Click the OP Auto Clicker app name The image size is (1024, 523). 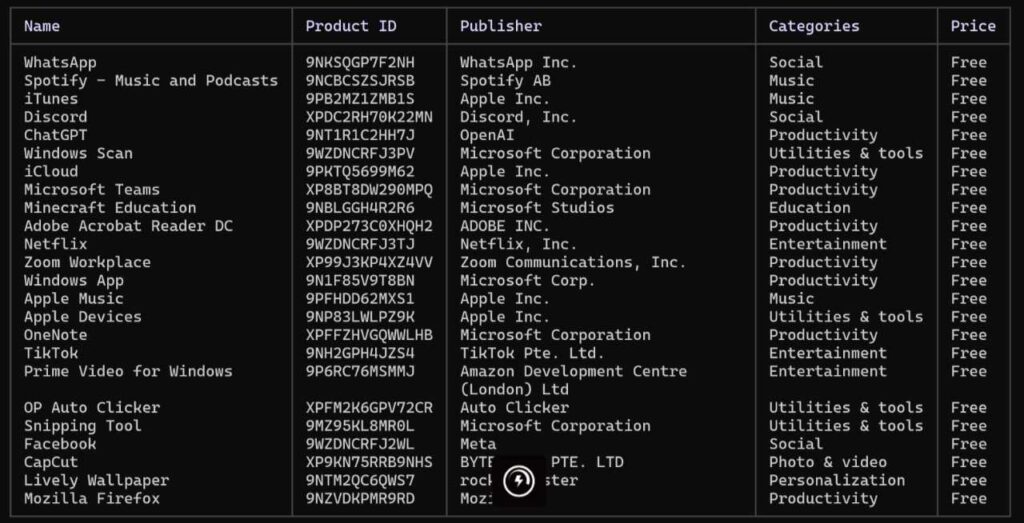[91, 408]
